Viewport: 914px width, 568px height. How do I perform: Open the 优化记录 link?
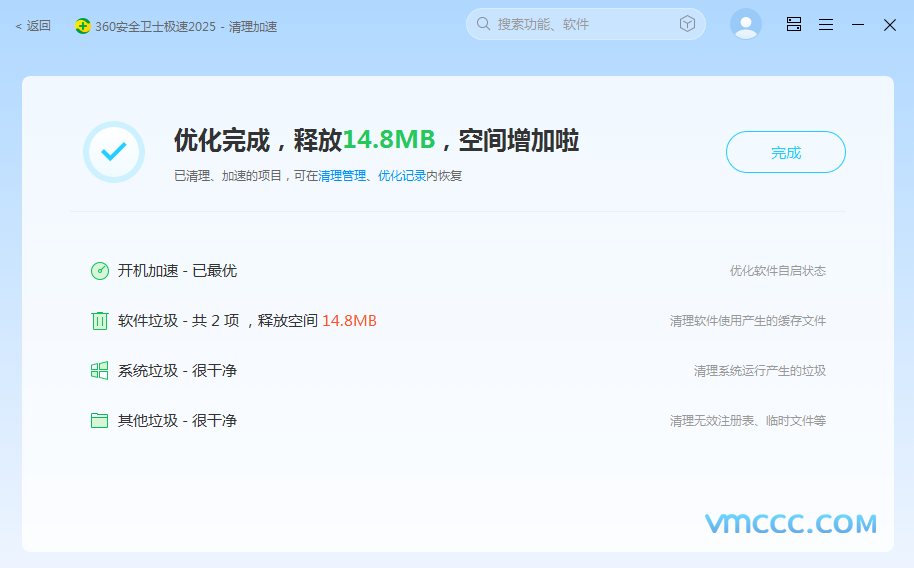tap(402, 176)
